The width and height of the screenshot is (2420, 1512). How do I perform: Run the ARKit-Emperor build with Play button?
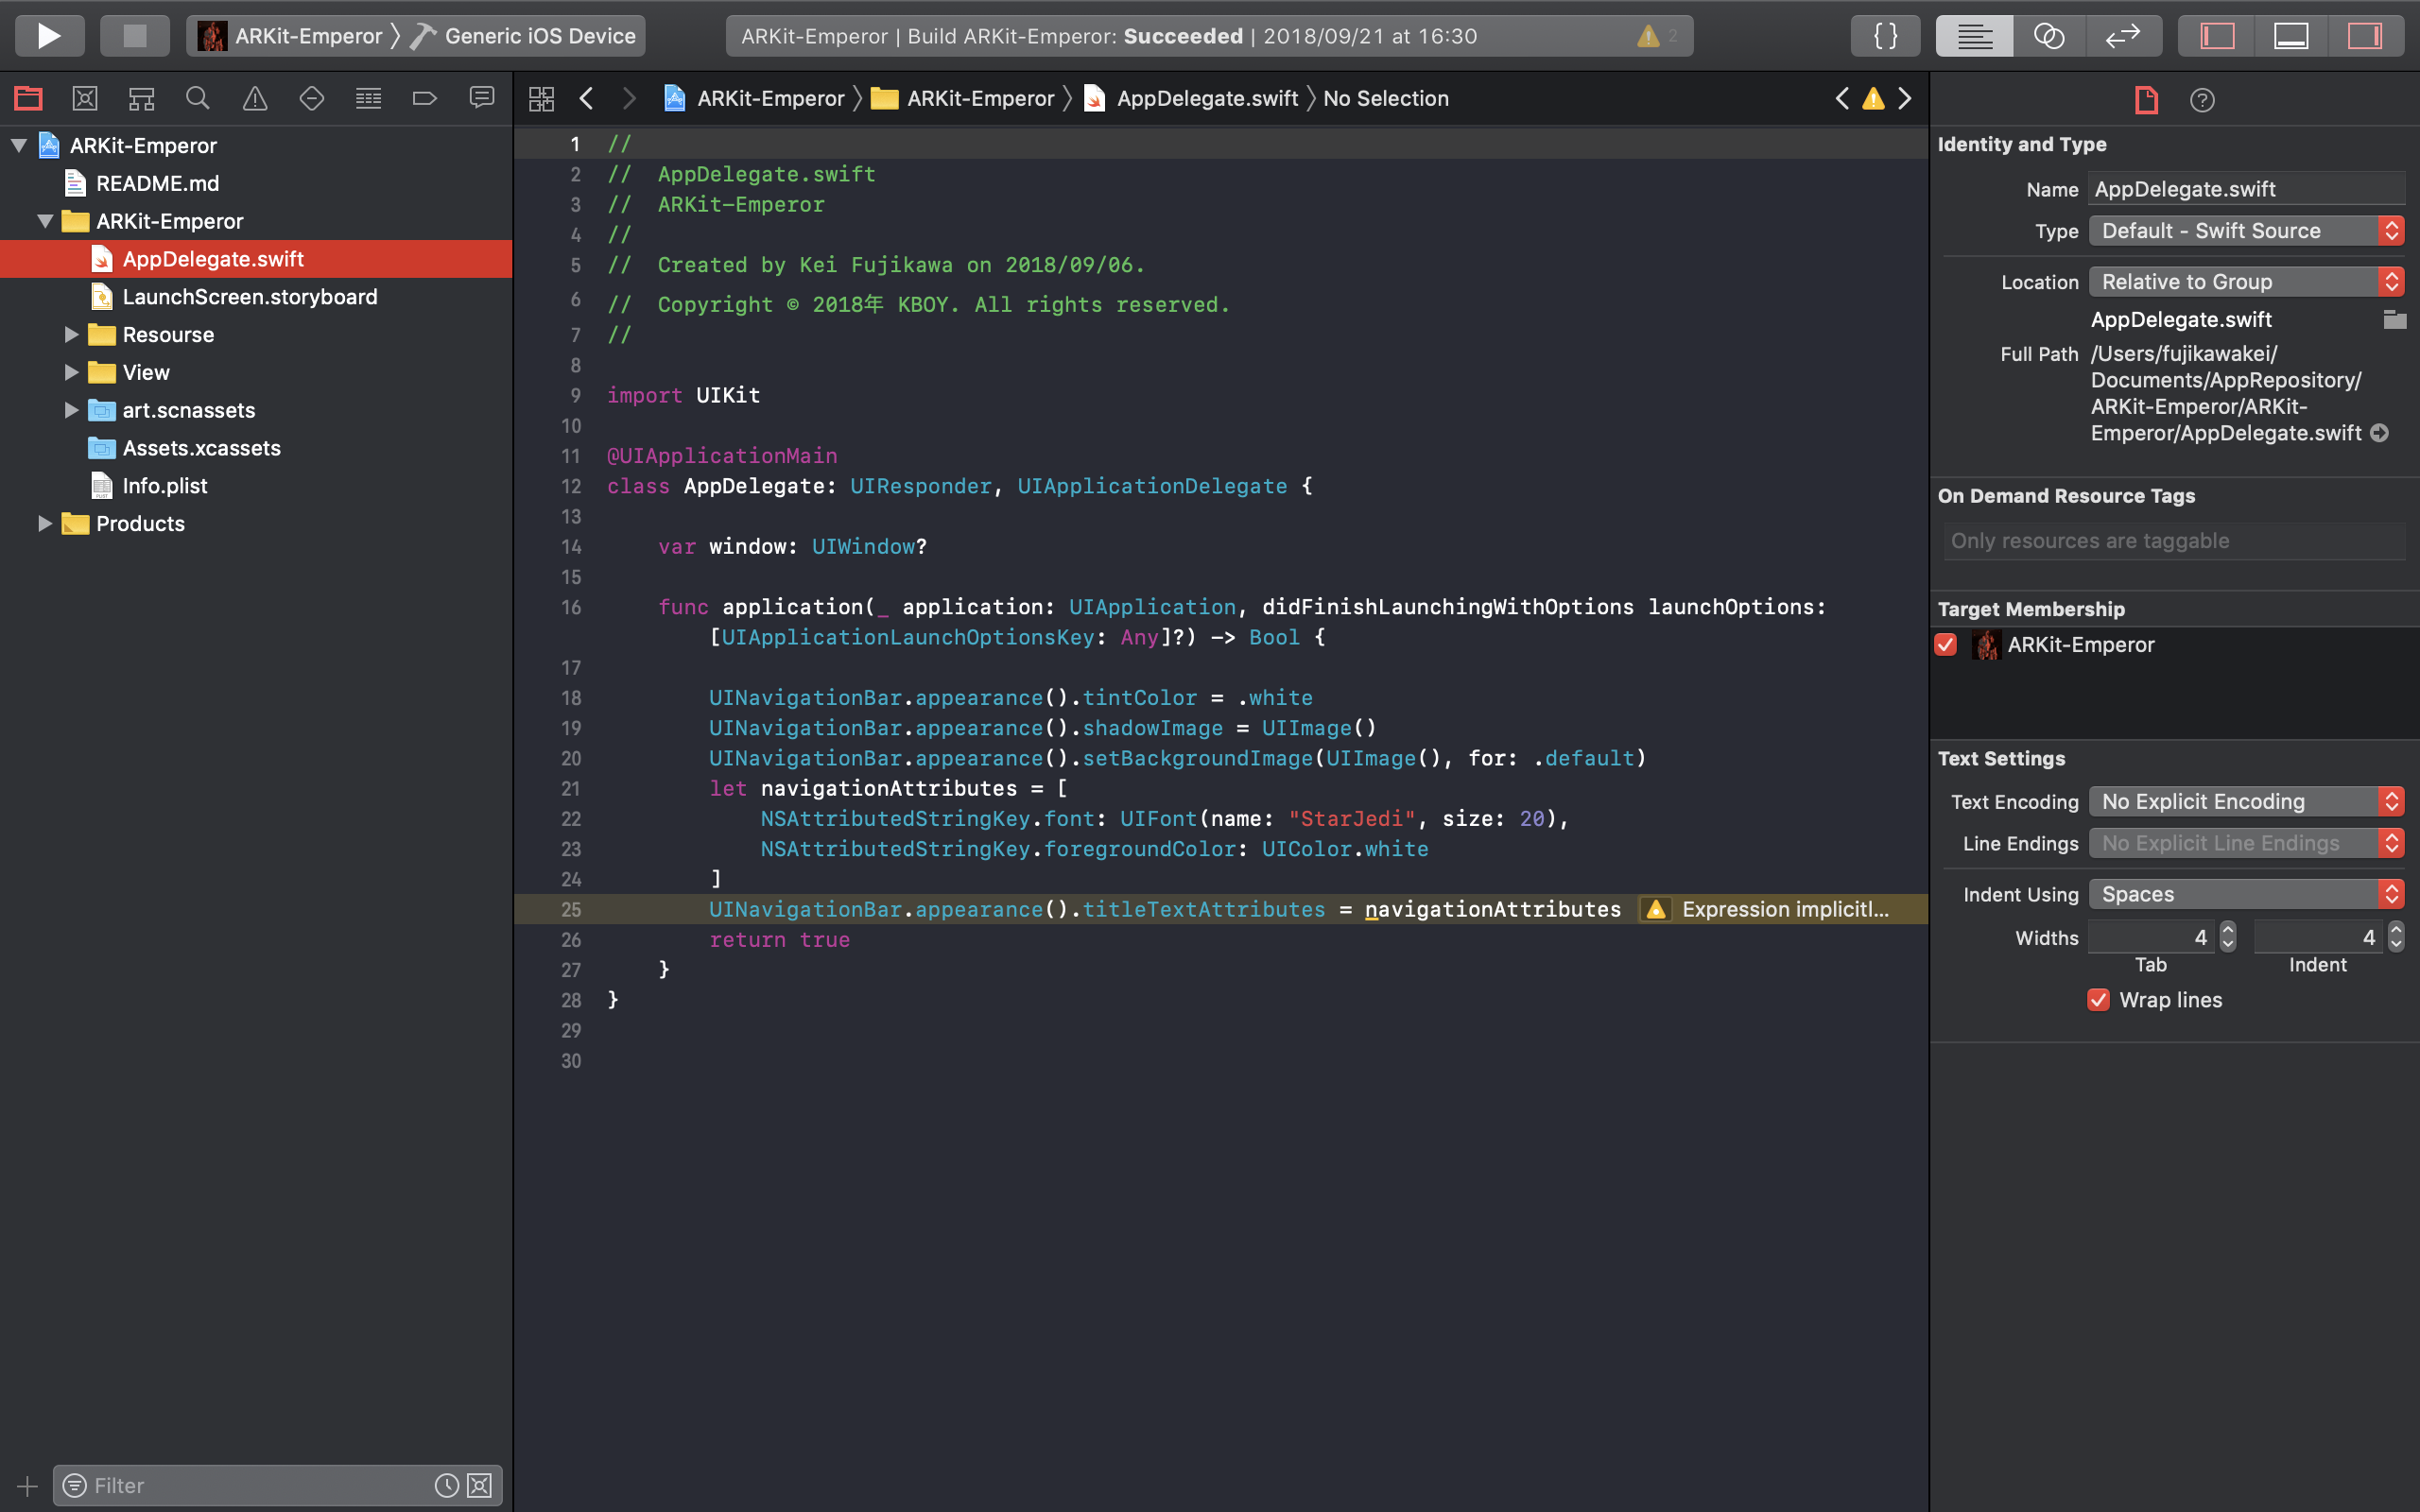point(48,36)
